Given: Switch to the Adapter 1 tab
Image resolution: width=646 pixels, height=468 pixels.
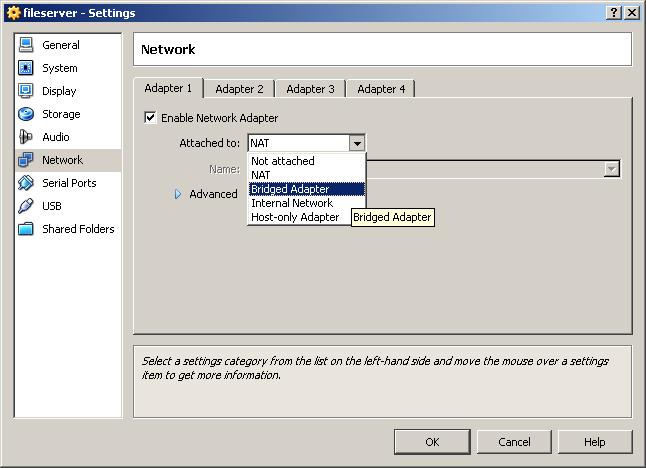Looking at the screenshot, I should click(x=168, y=88).
